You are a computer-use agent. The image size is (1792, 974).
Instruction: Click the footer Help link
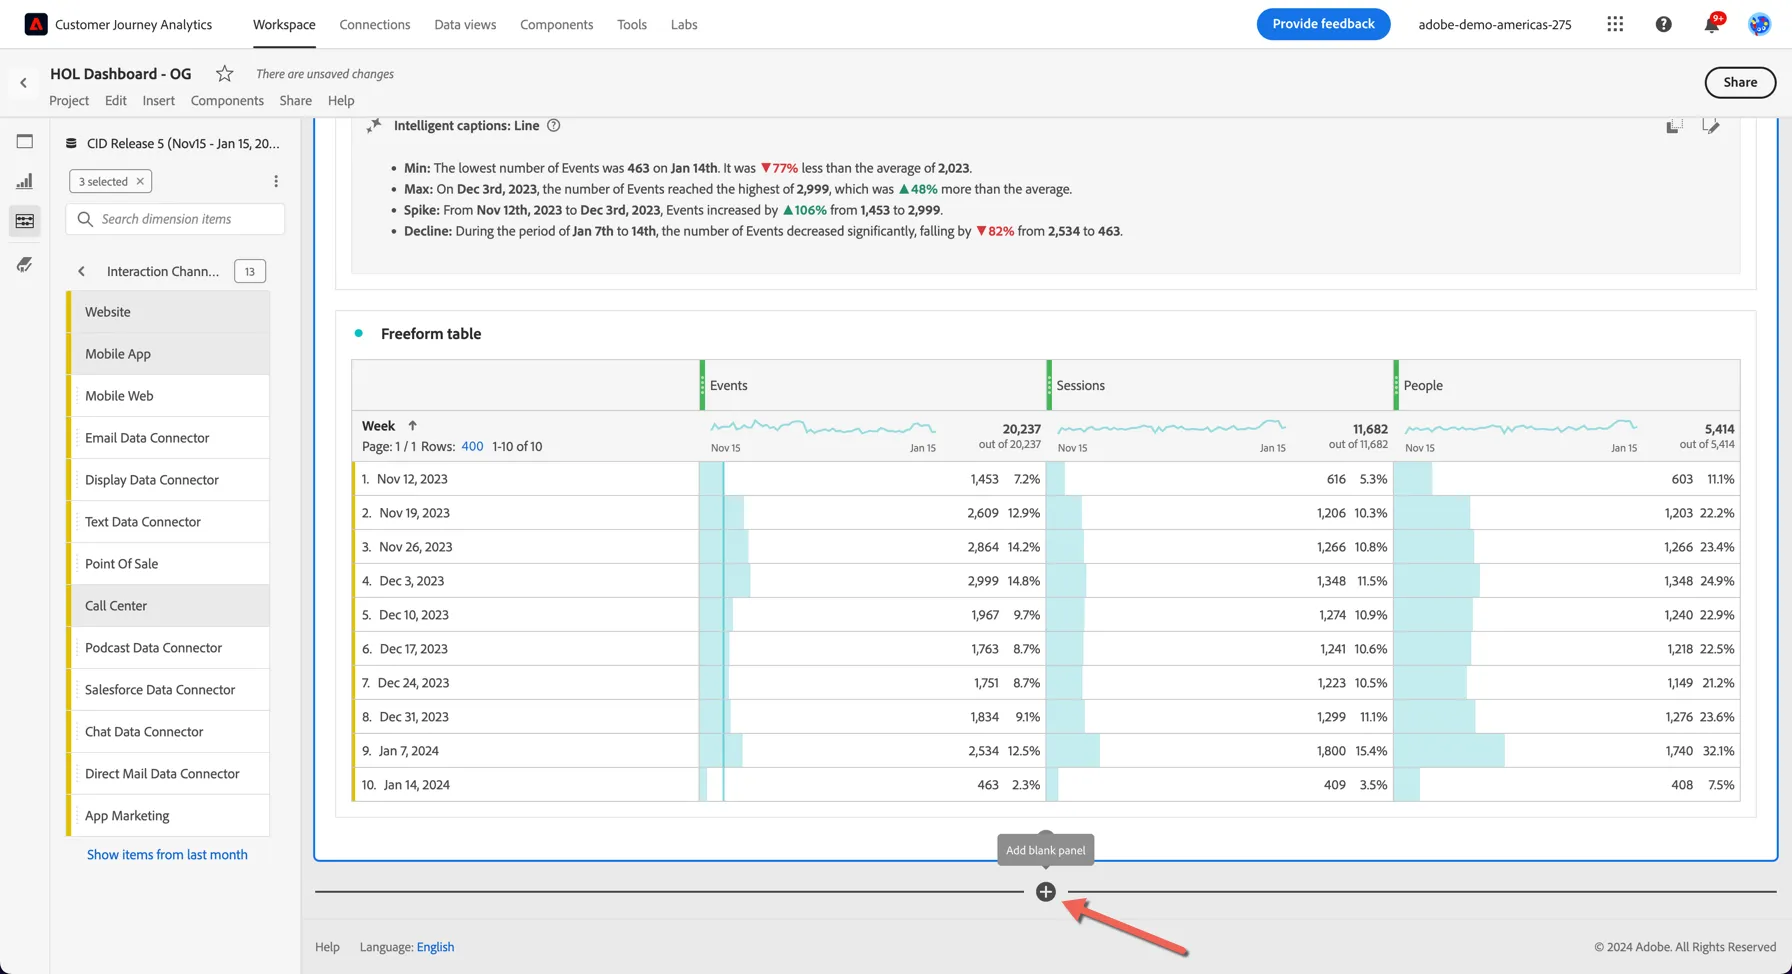[x=327, y=947]
